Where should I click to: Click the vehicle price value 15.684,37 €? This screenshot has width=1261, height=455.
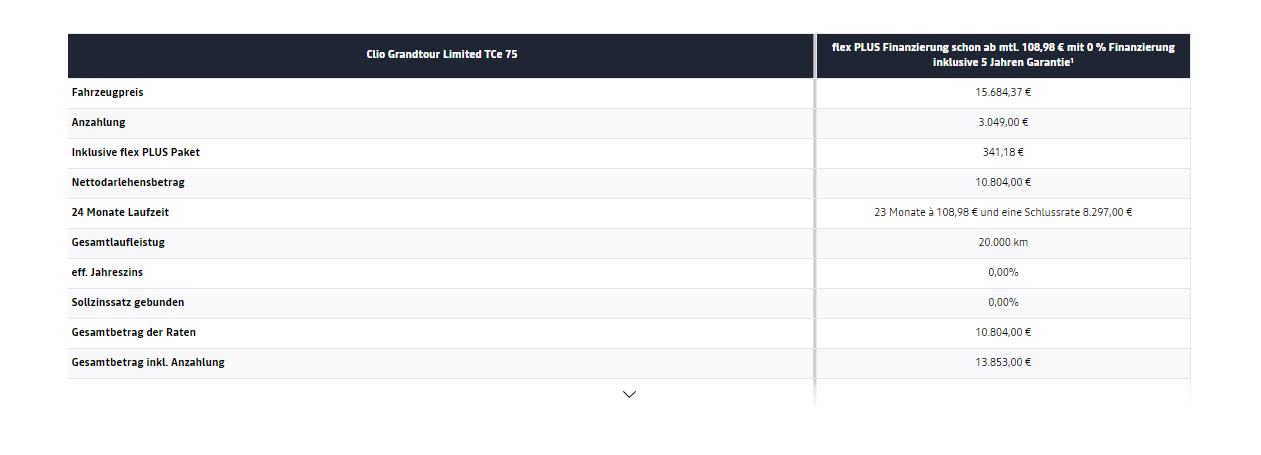pos(1003,92)
